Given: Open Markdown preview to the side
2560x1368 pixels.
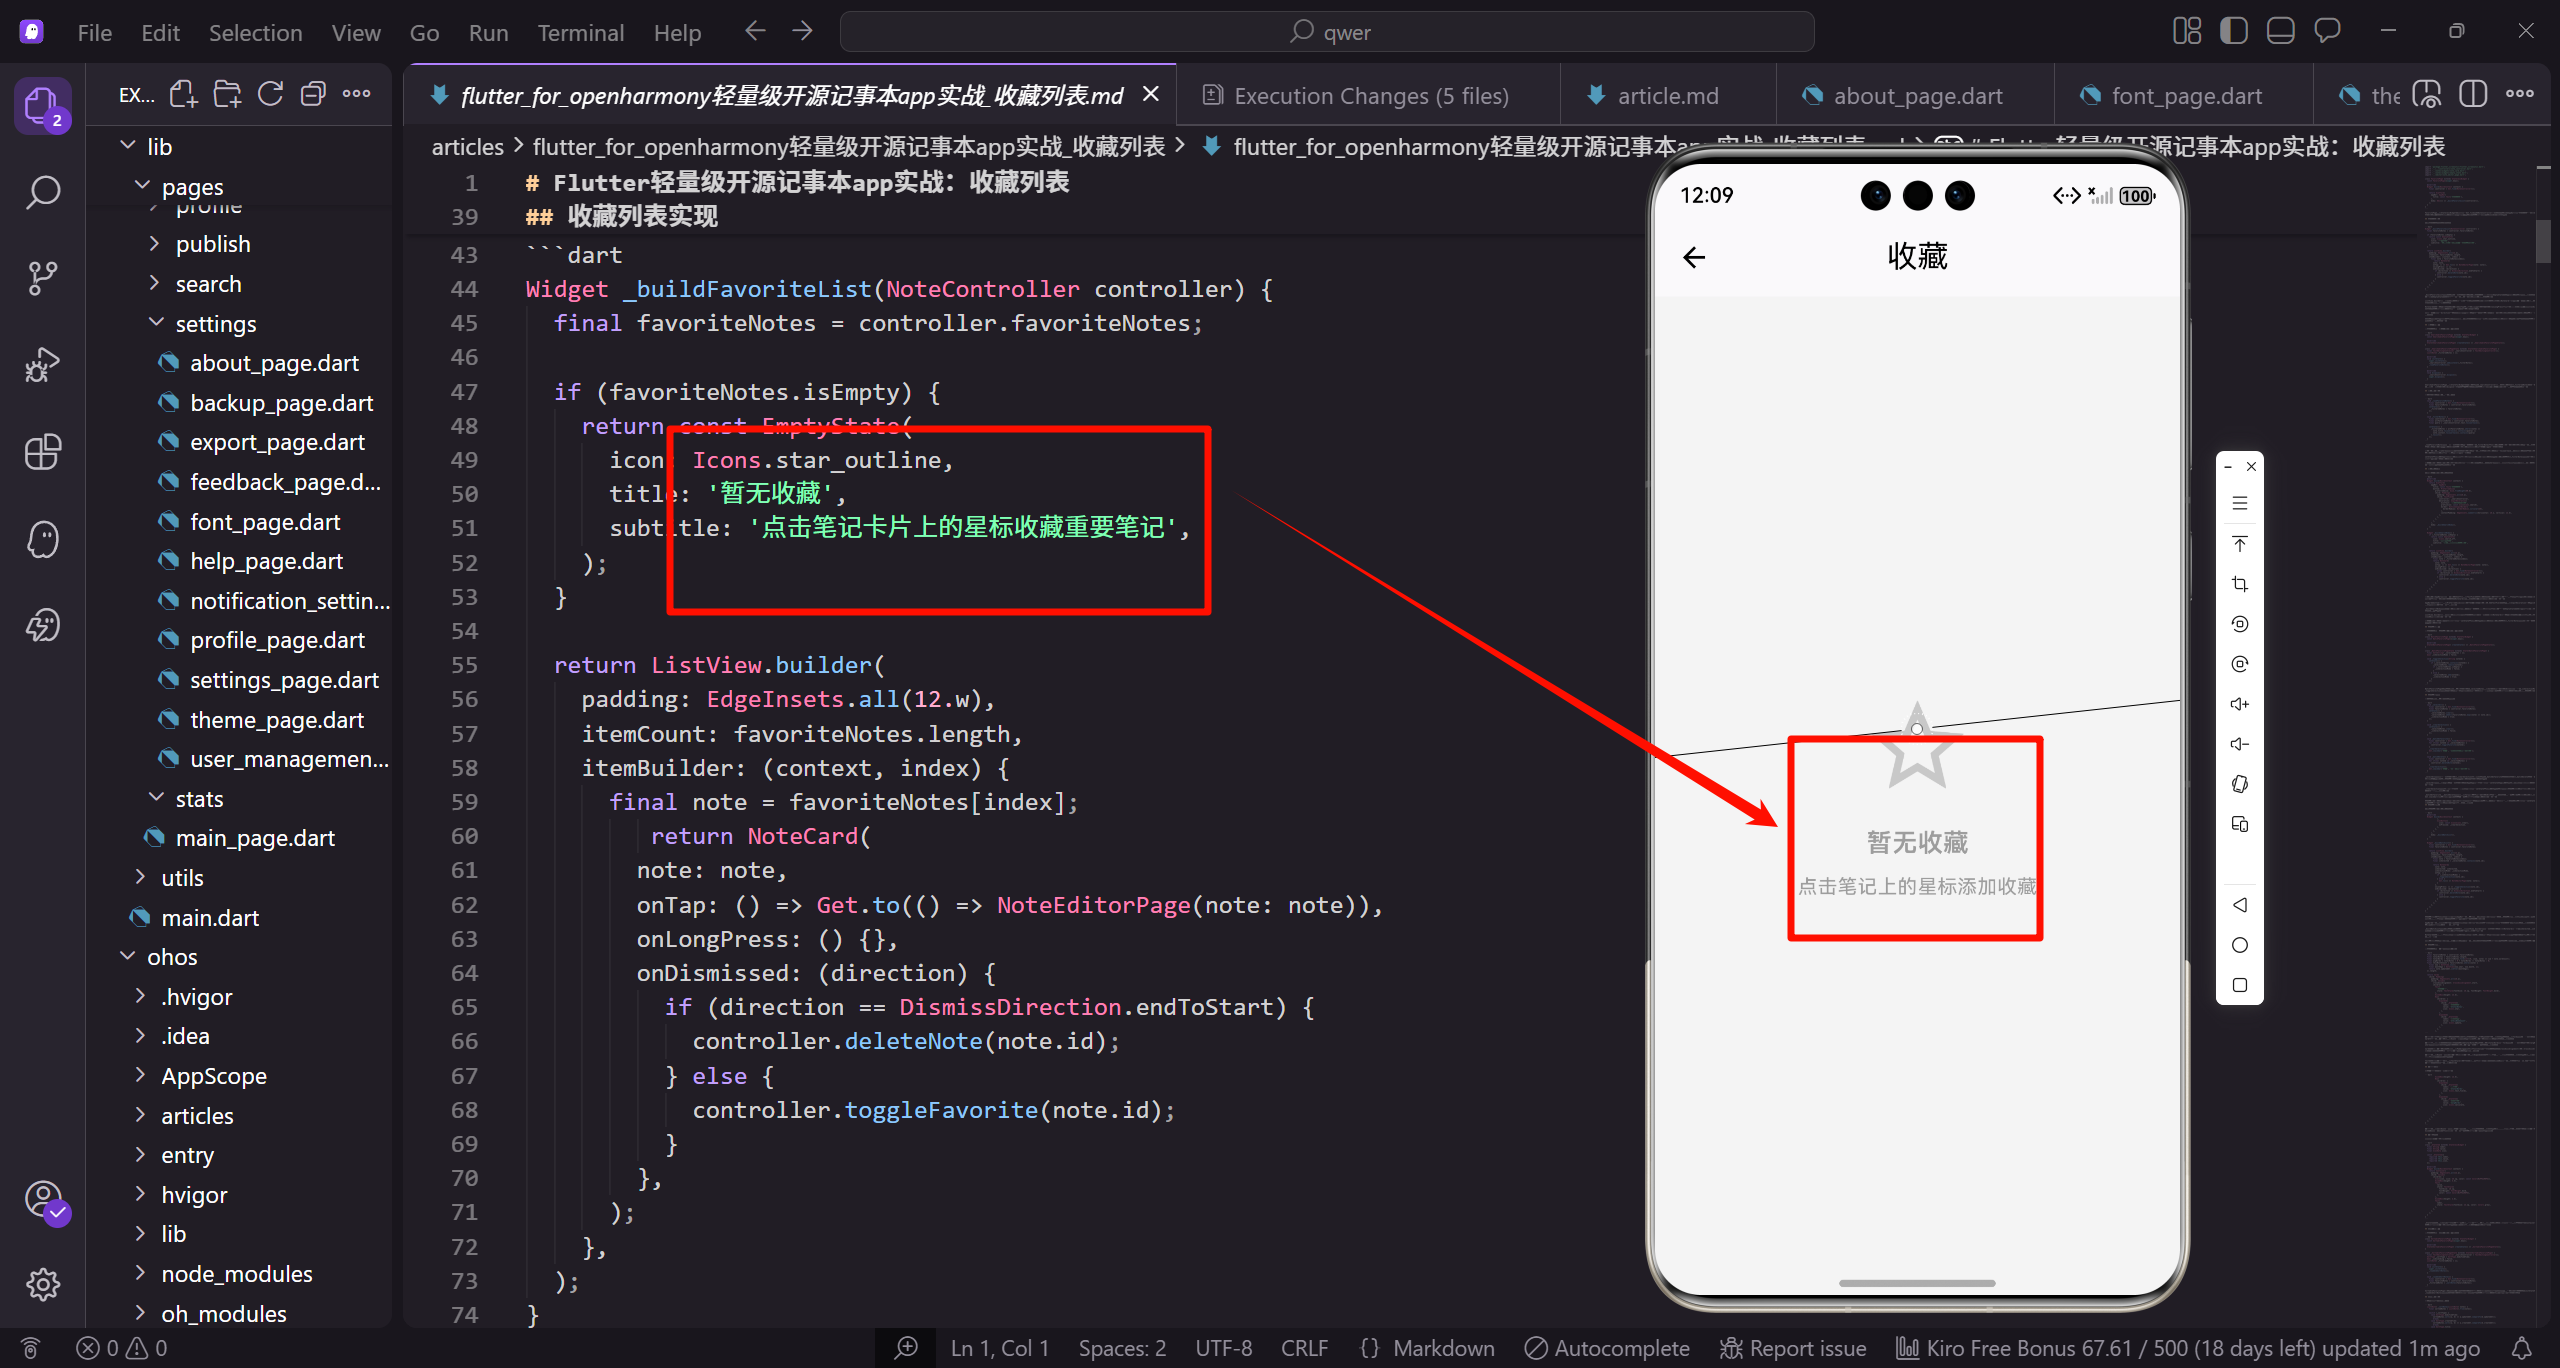Looking at the screenshot, I should point(2427,95).
